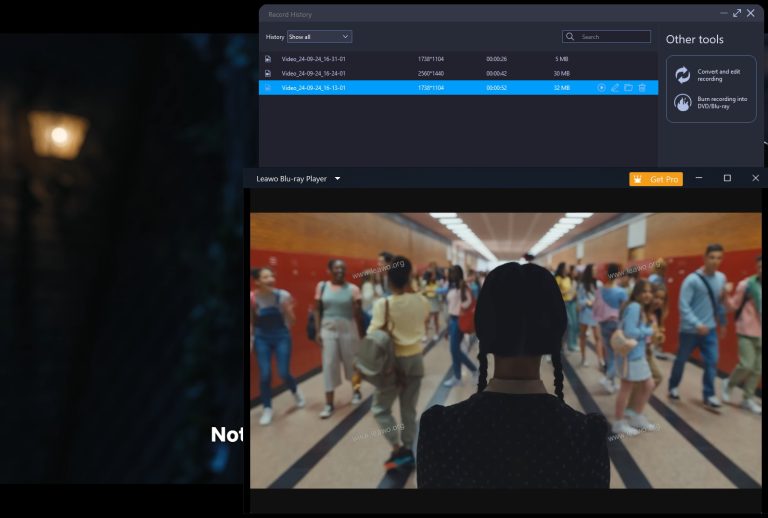Click the file icon of Video_24-09-24_16-24-01

point(268,73)
